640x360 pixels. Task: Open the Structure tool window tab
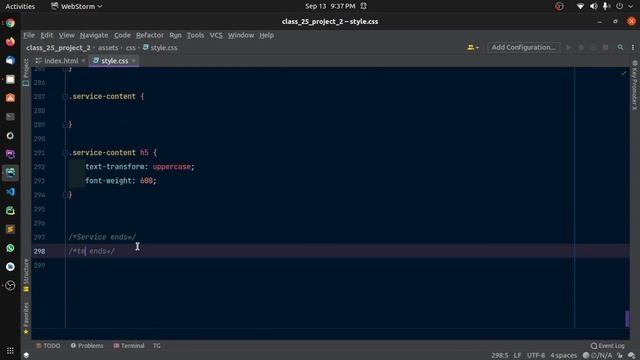click(x=26, y=276)
